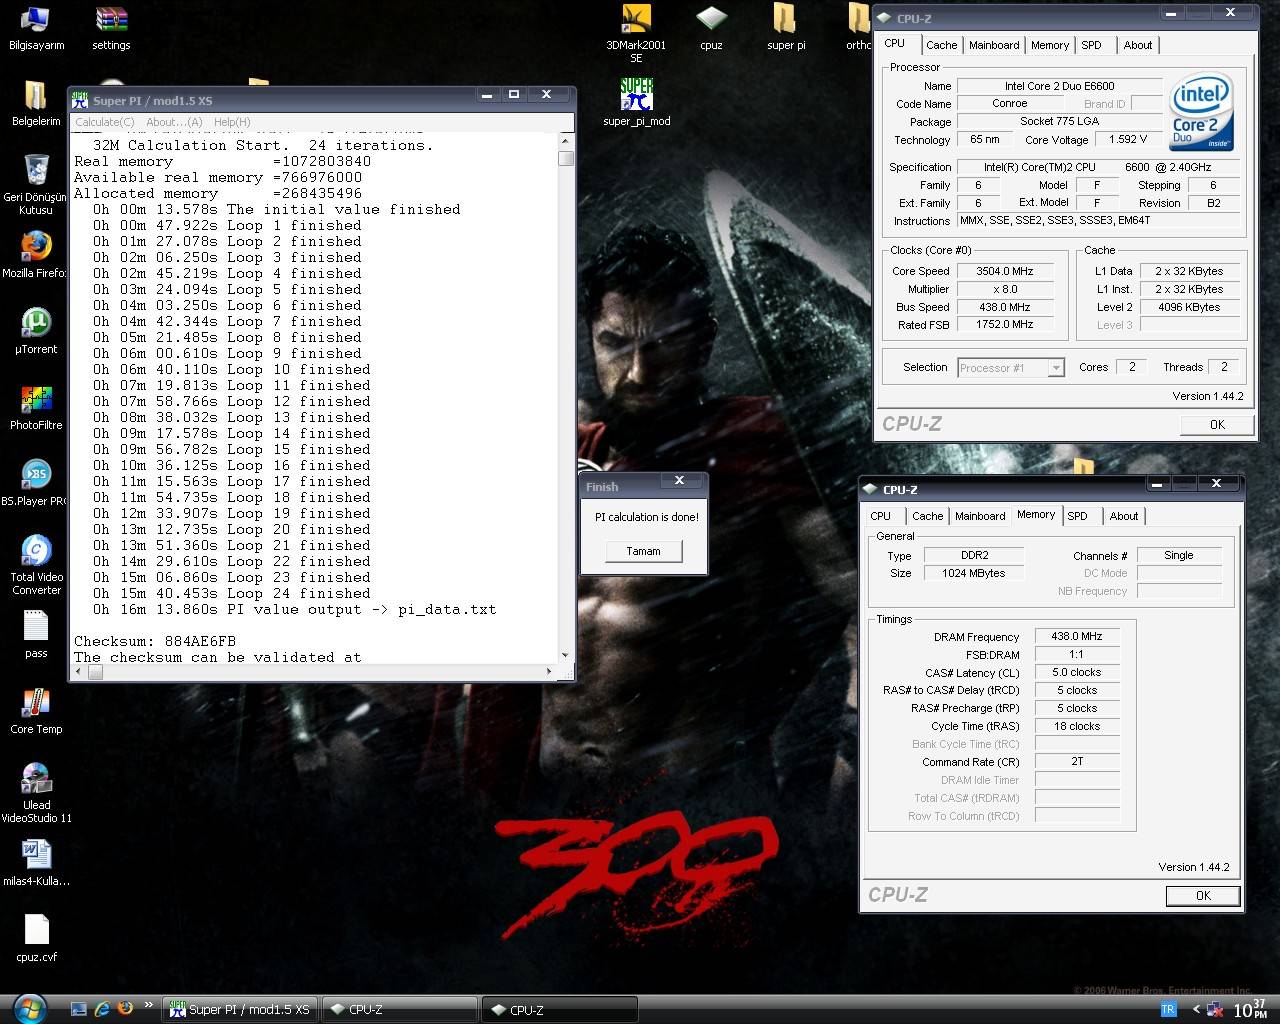Launch Core Temp shortcut
This screenshot has height=1024, width=1280.
click(x=36, y=712)
